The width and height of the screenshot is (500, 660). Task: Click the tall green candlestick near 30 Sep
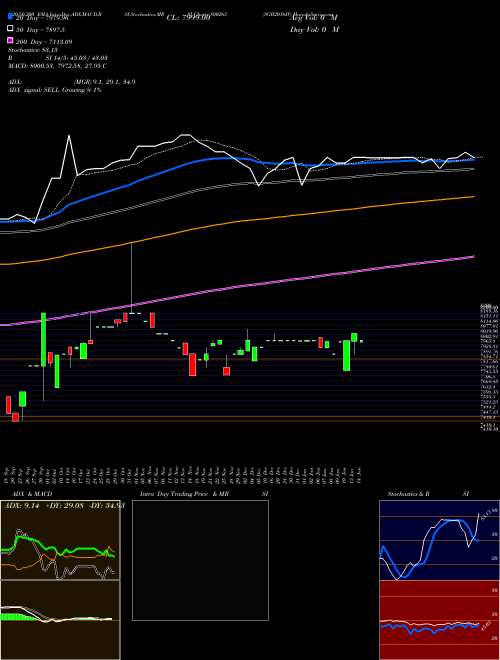[43, 340]
